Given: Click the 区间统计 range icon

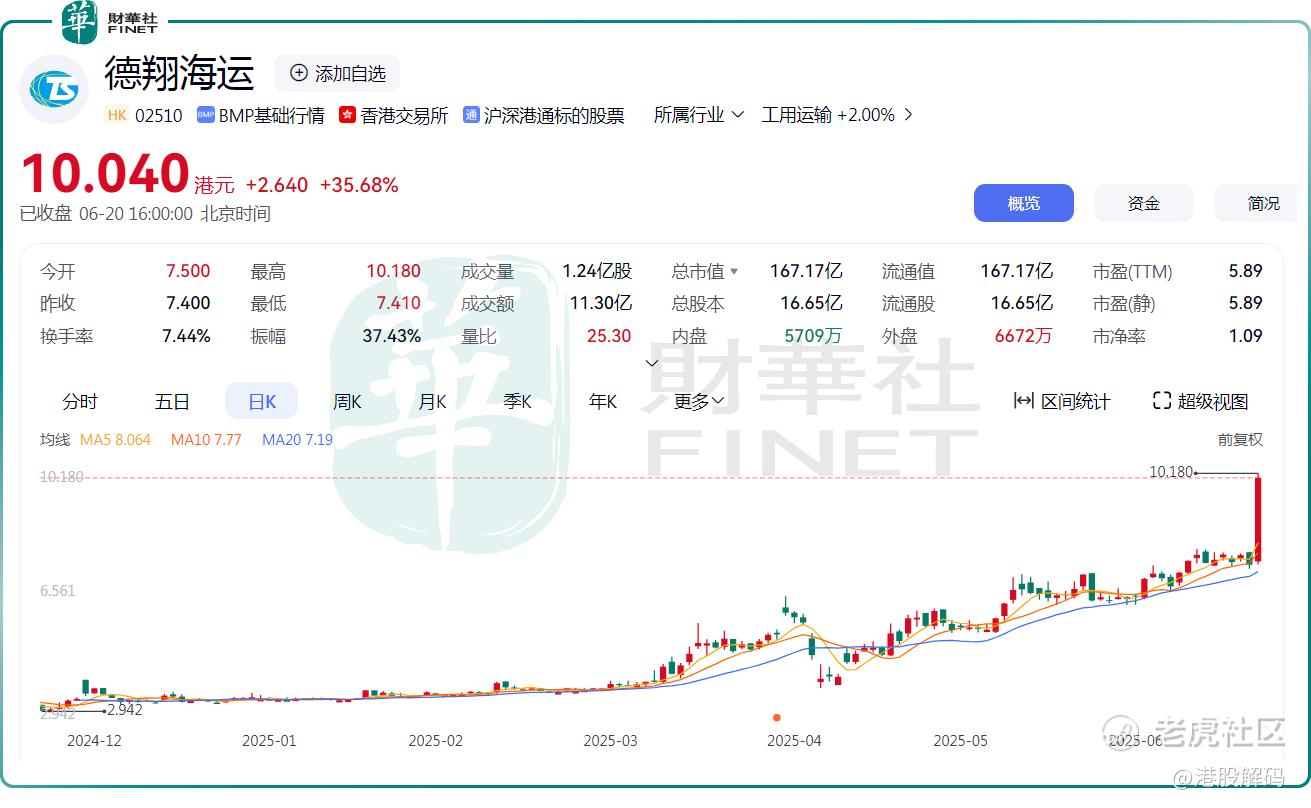Looking at the screenshot, I should click(1023, 401).
